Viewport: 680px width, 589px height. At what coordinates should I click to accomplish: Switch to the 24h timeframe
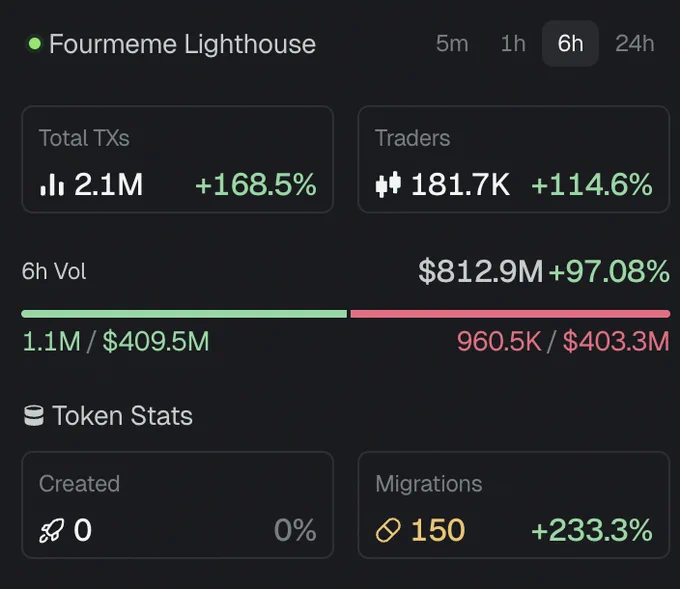pos(635,44)
